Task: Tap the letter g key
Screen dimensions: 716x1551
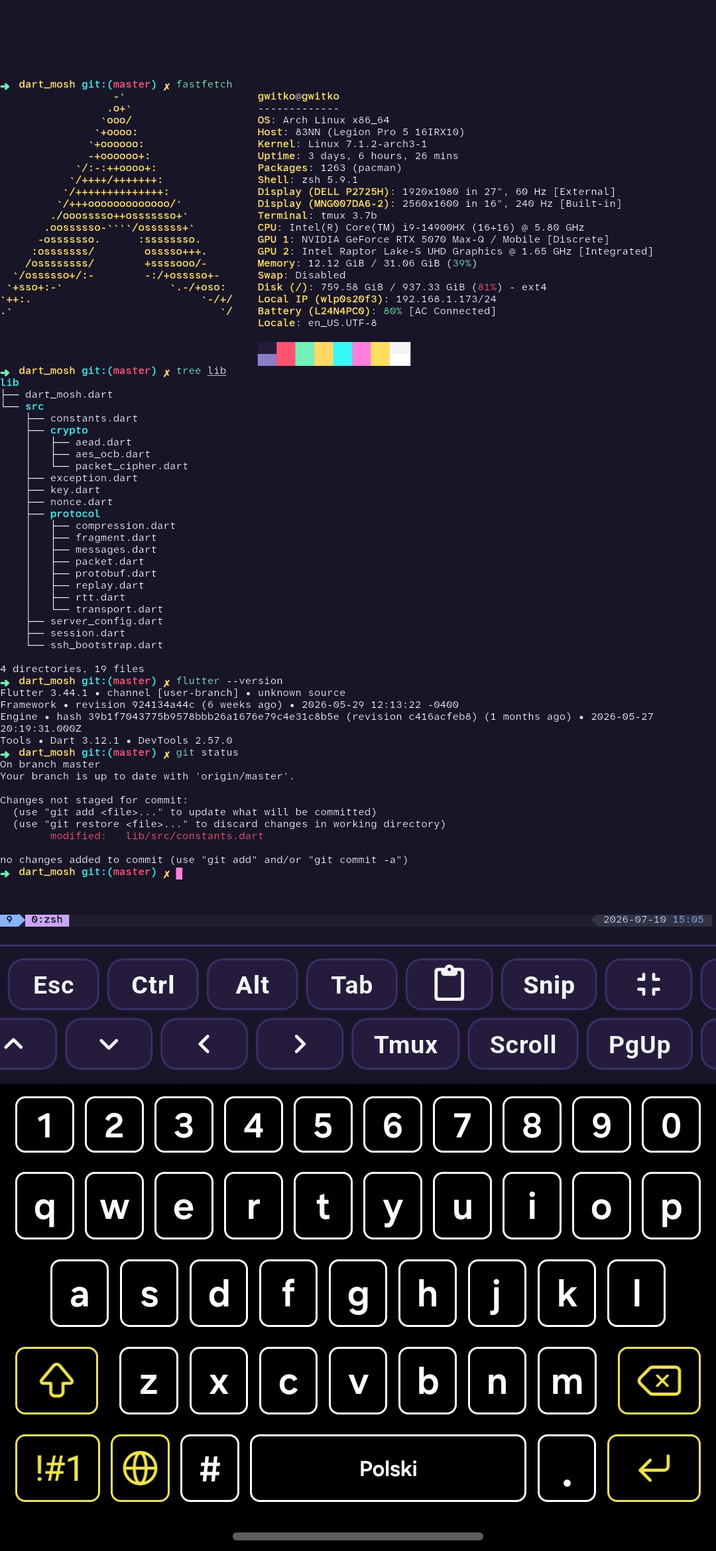Action: (358, 1294)
